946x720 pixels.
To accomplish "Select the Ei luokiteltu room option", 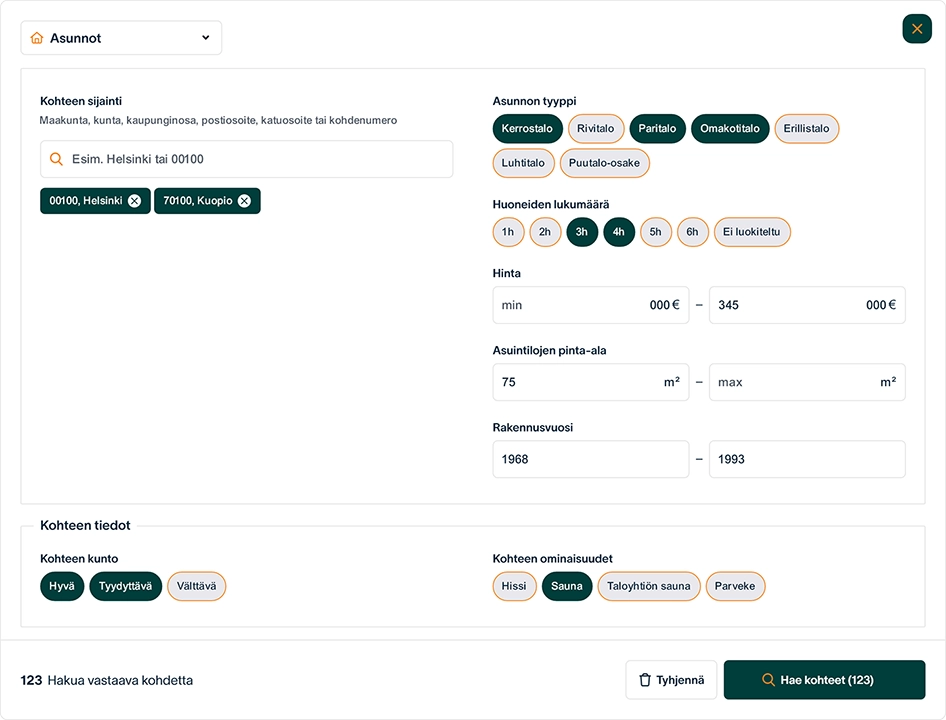I will click(x=752, y=232).
